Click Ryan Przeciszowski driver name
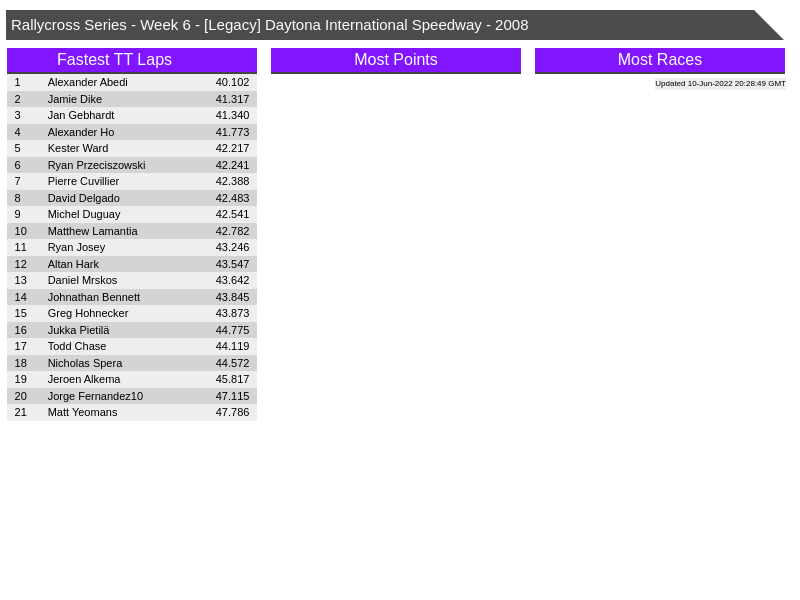Screen dimensions: 800x600 [96, 165]
